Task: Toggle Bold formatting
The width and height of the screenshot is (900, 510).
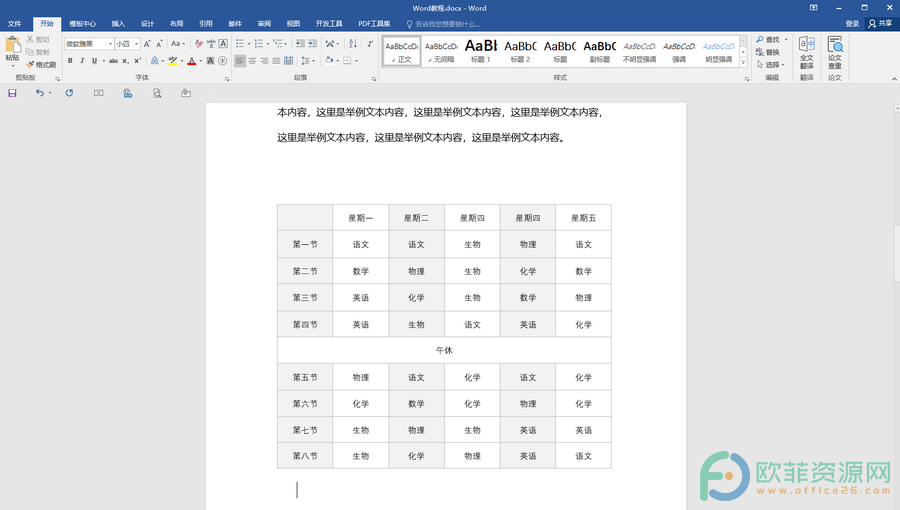Action: pos(70,60)
